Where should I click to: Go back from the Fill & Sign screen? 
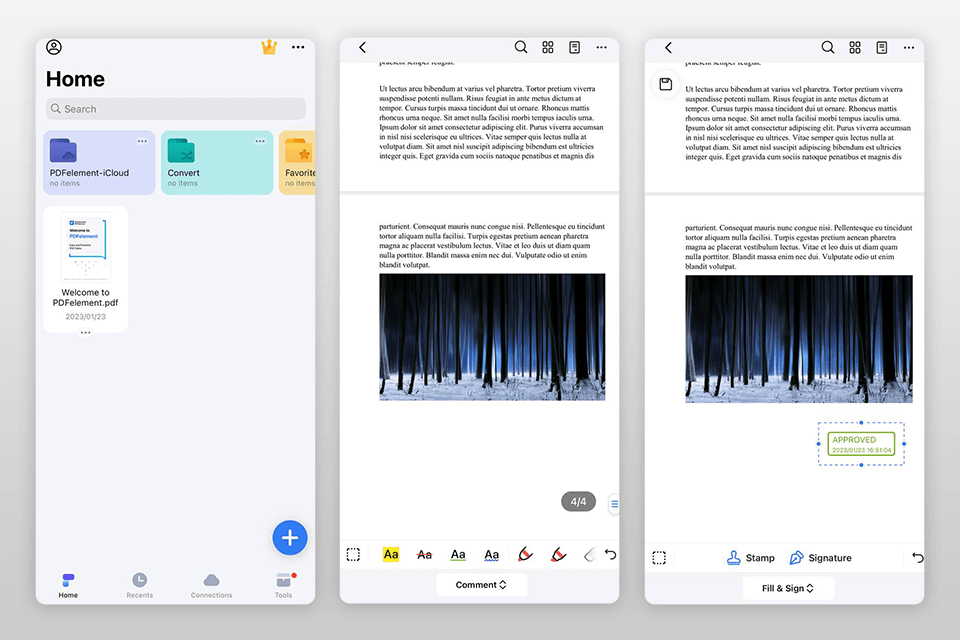(x=669, y=47)
